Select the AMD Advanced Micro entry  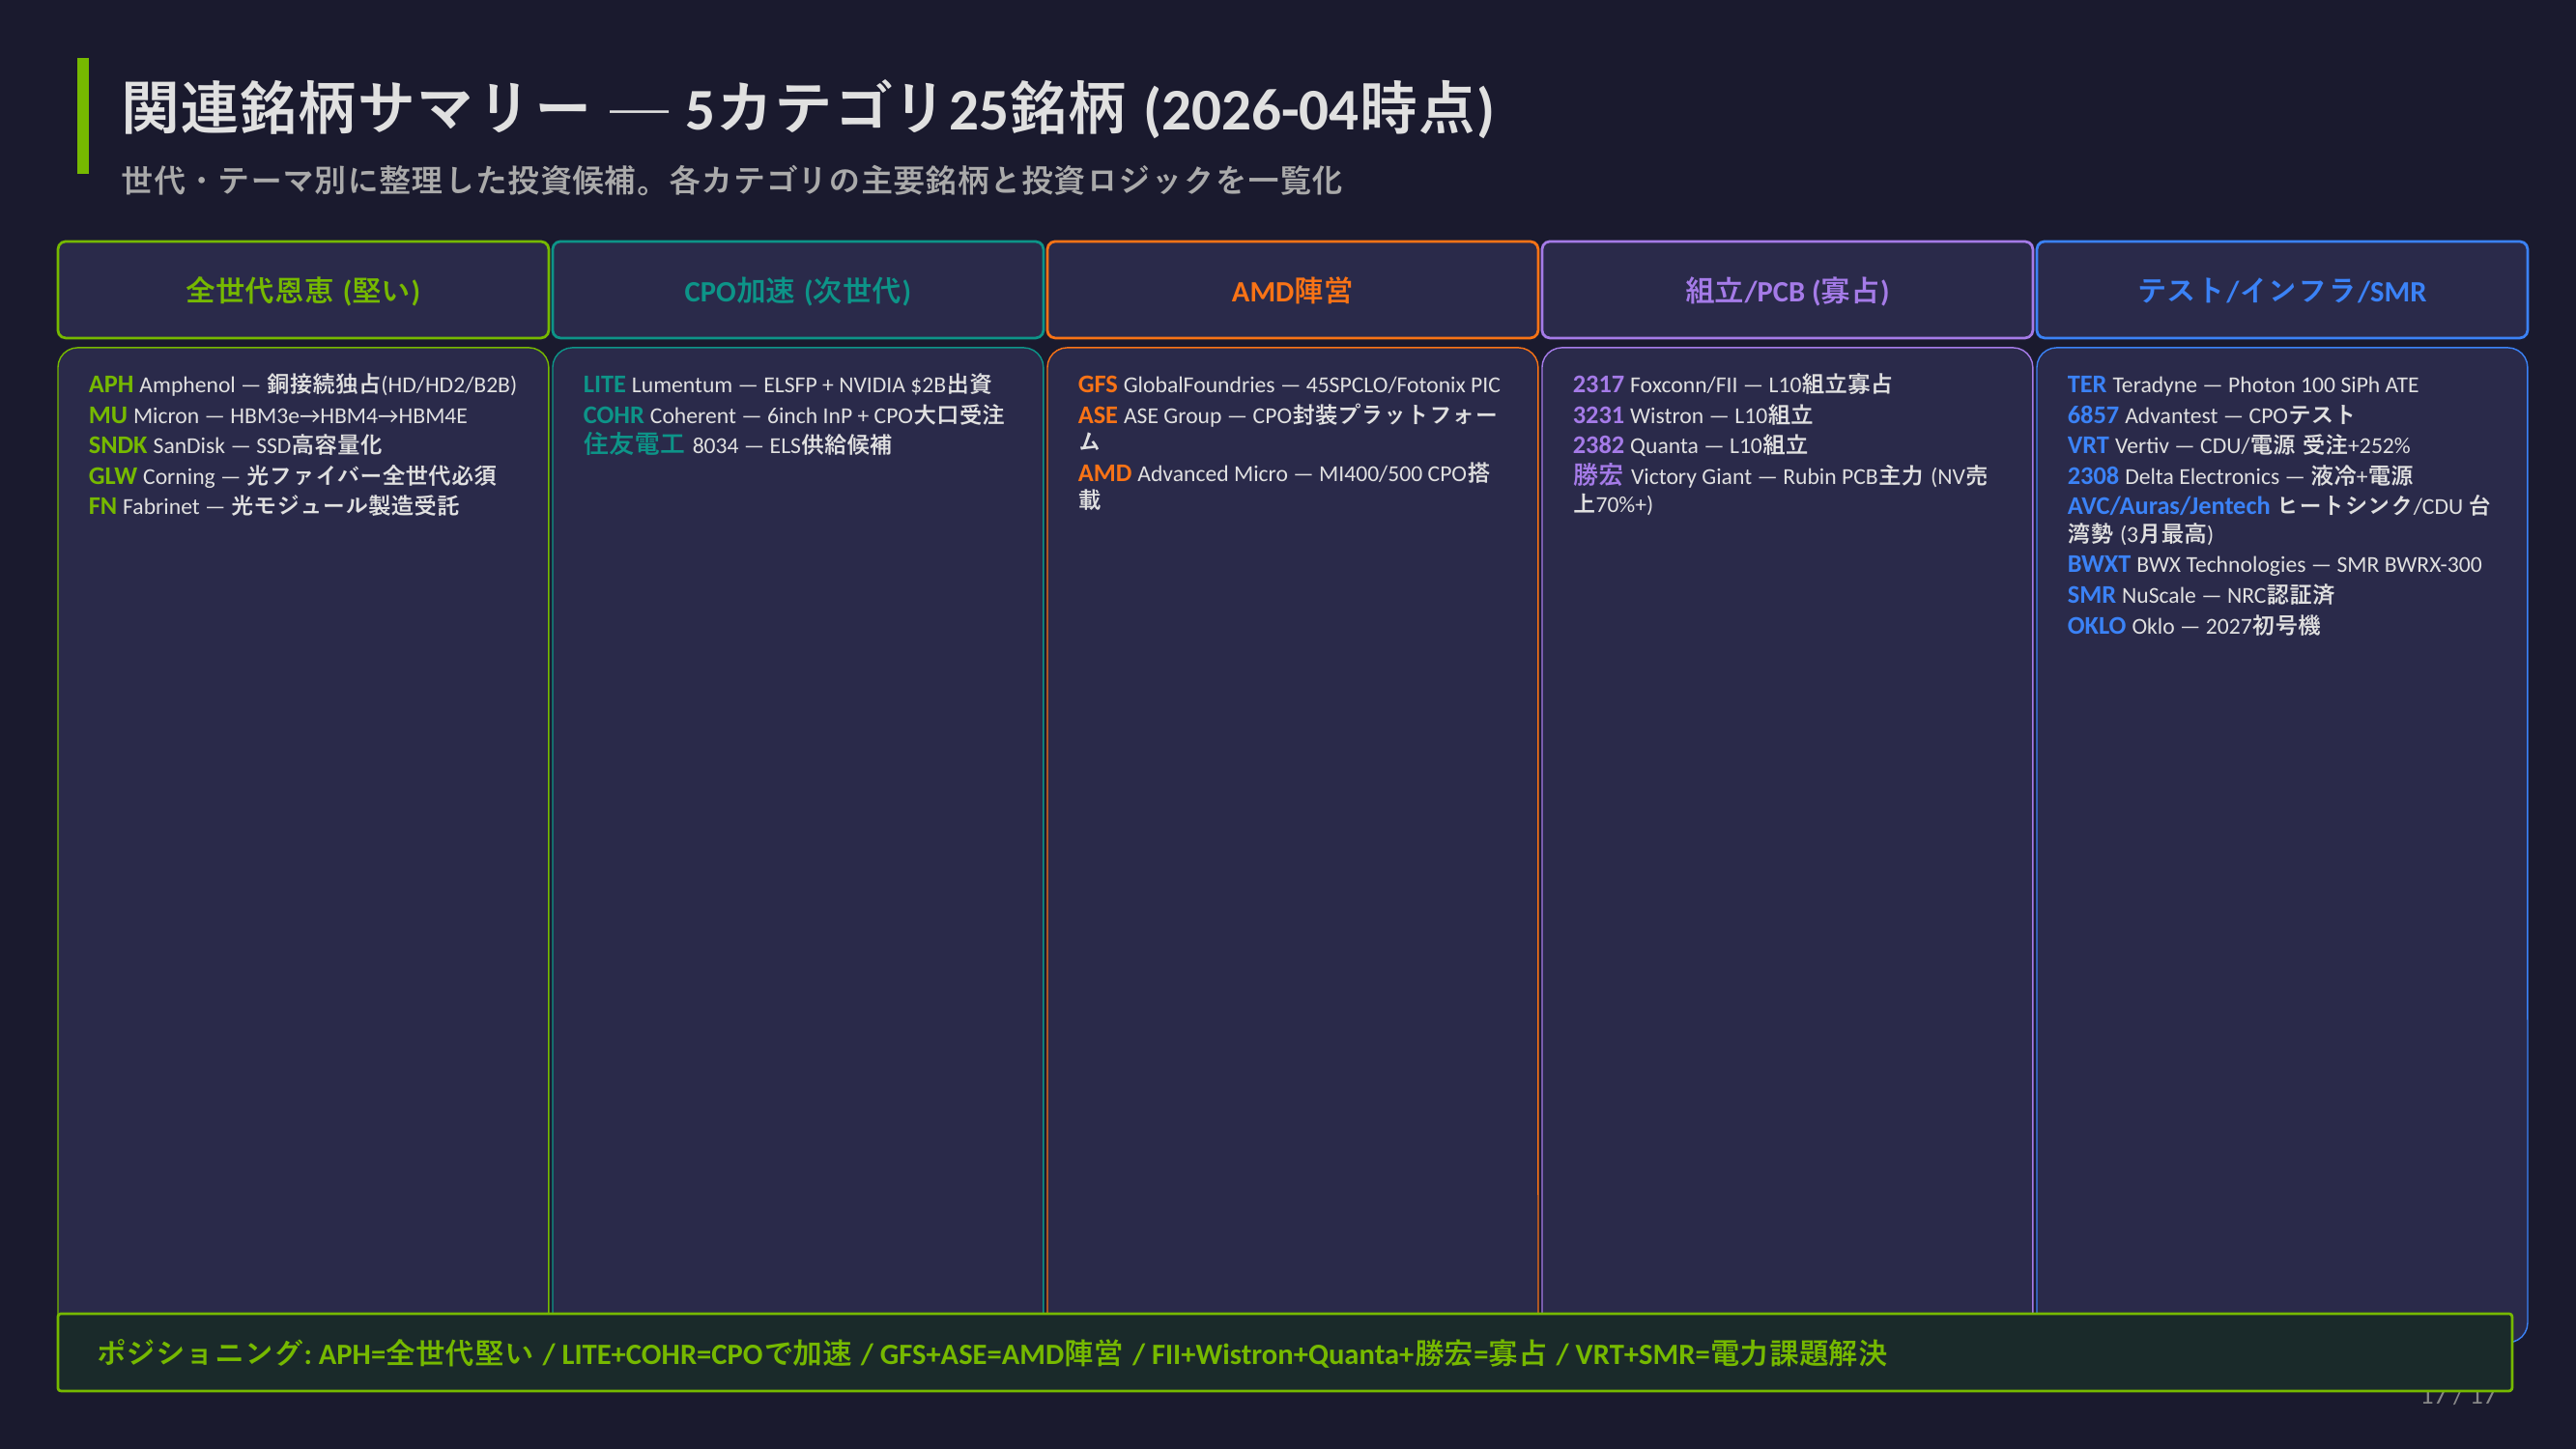(1283, 474)
